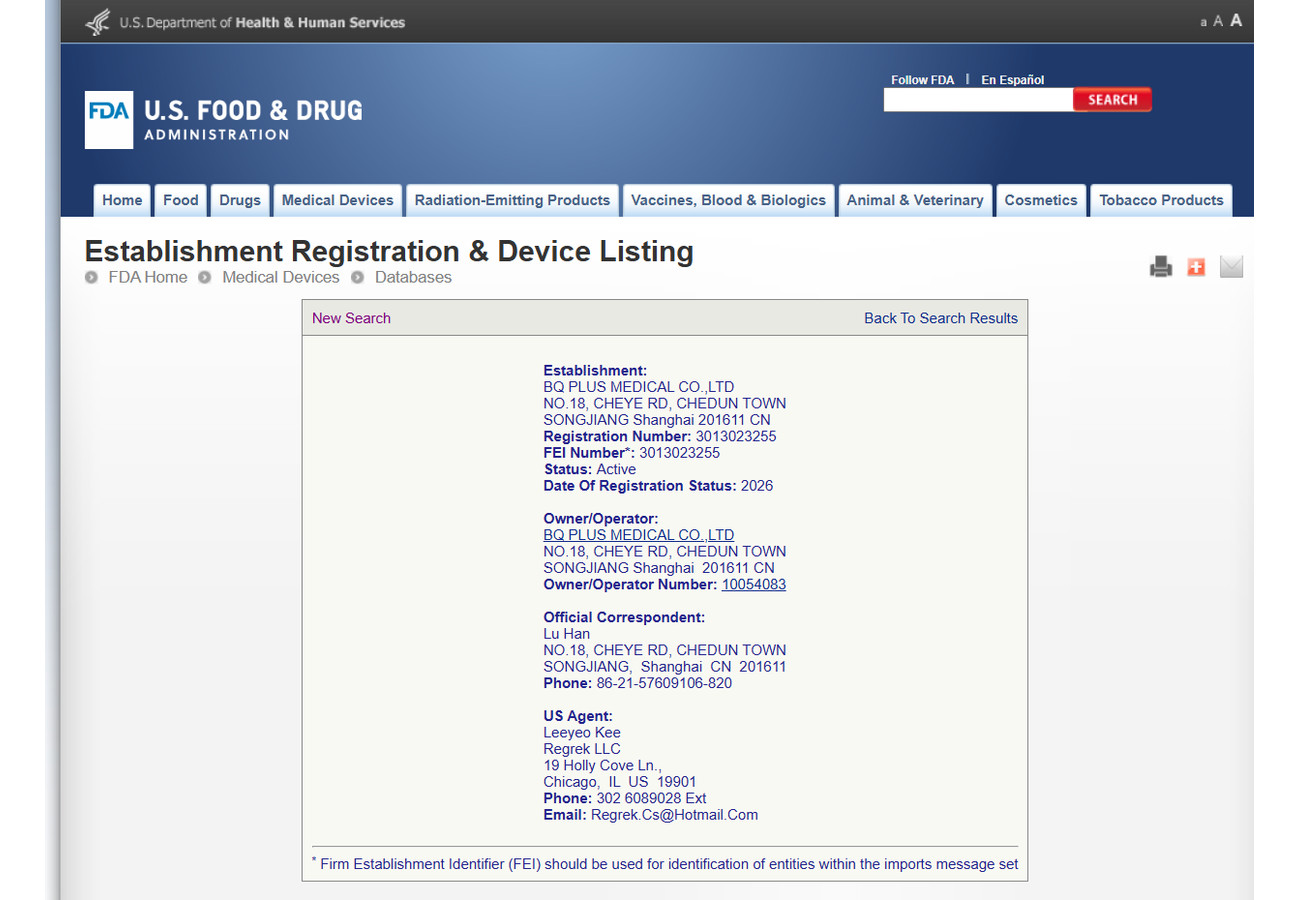Click the page title 'Establishment Registration & Device Listing'
1300x900 pixels.
pyautogui.click(x=389, y=250)
